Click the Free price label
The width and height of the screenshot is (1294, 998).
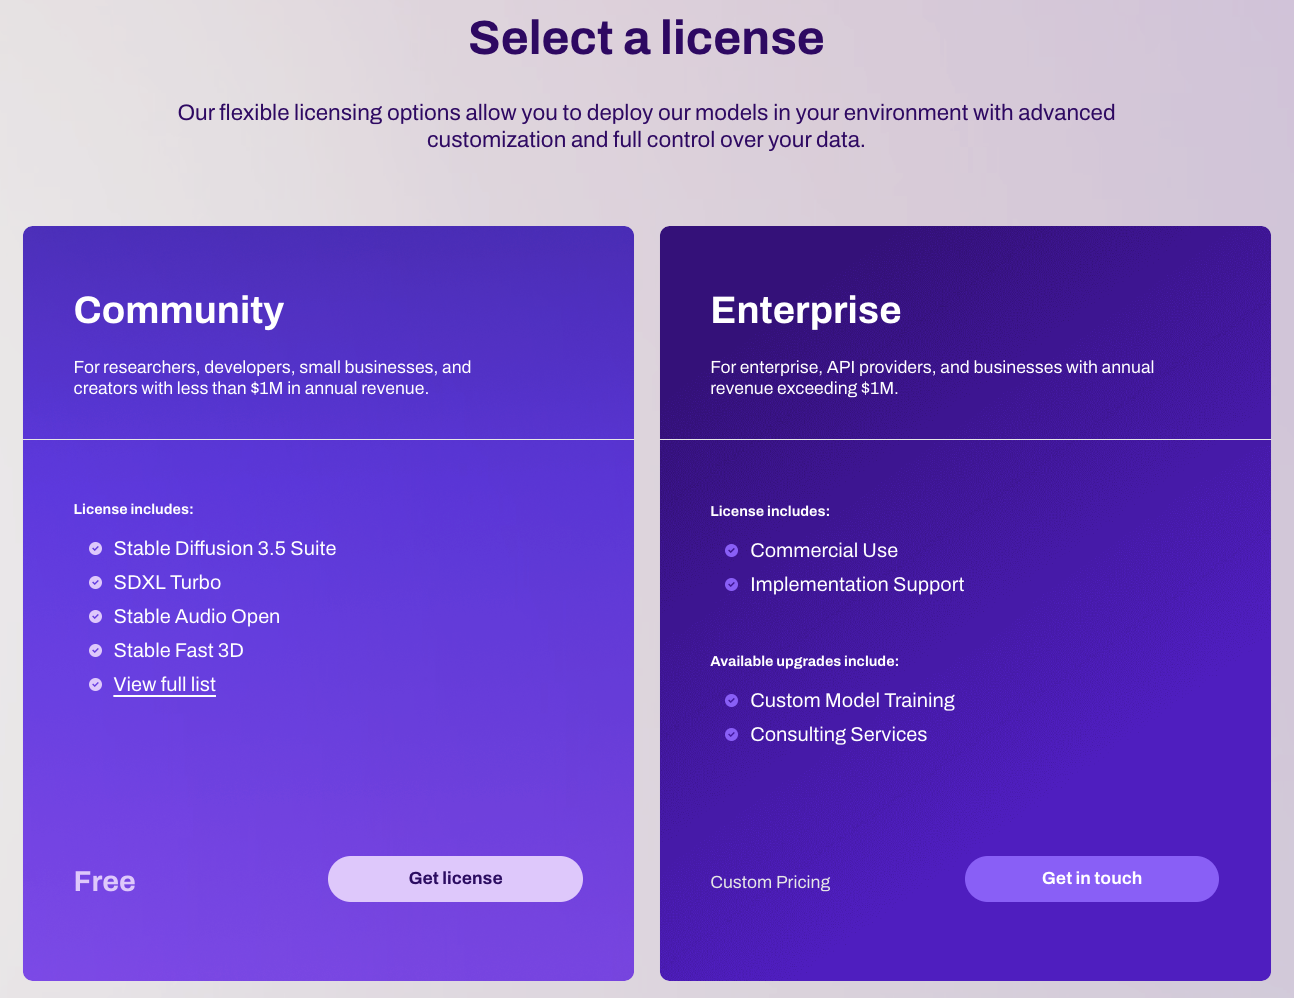point(105,882)
